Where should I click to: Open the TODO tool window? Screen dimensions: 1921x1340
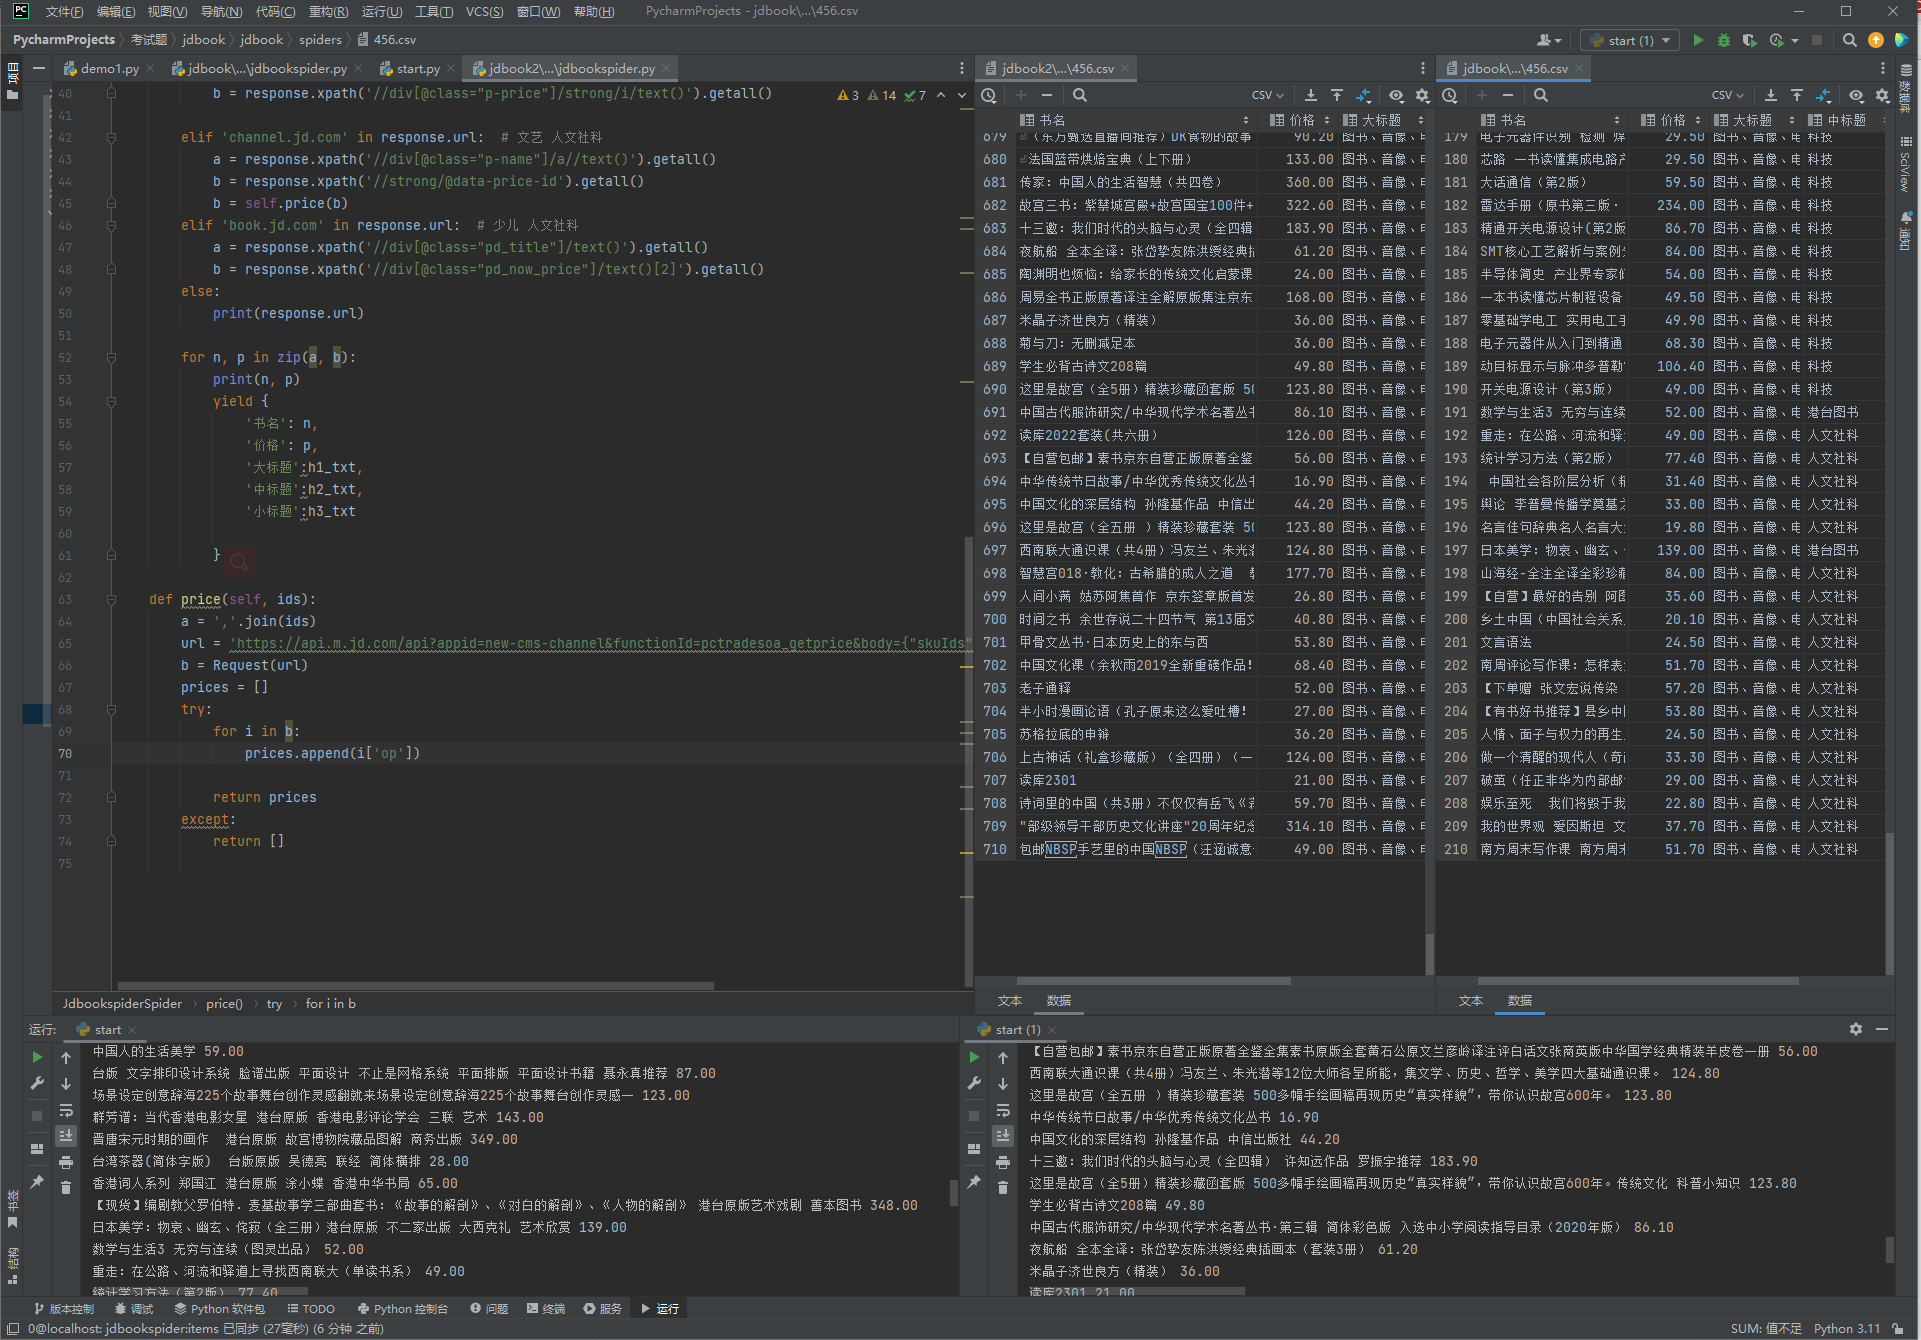(311, 1309)
